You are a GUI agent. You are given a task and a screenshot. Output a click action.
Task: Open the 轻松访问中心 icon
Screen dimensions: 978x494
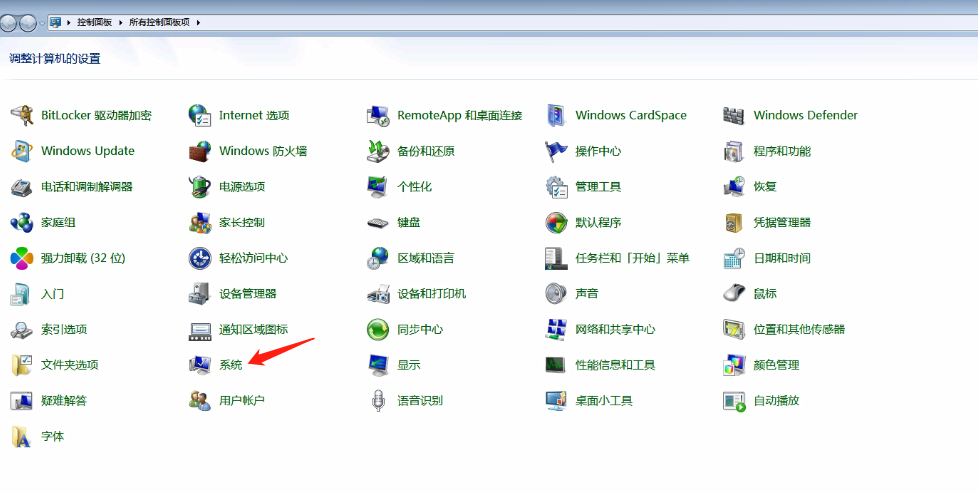click(x=200, y=258)
